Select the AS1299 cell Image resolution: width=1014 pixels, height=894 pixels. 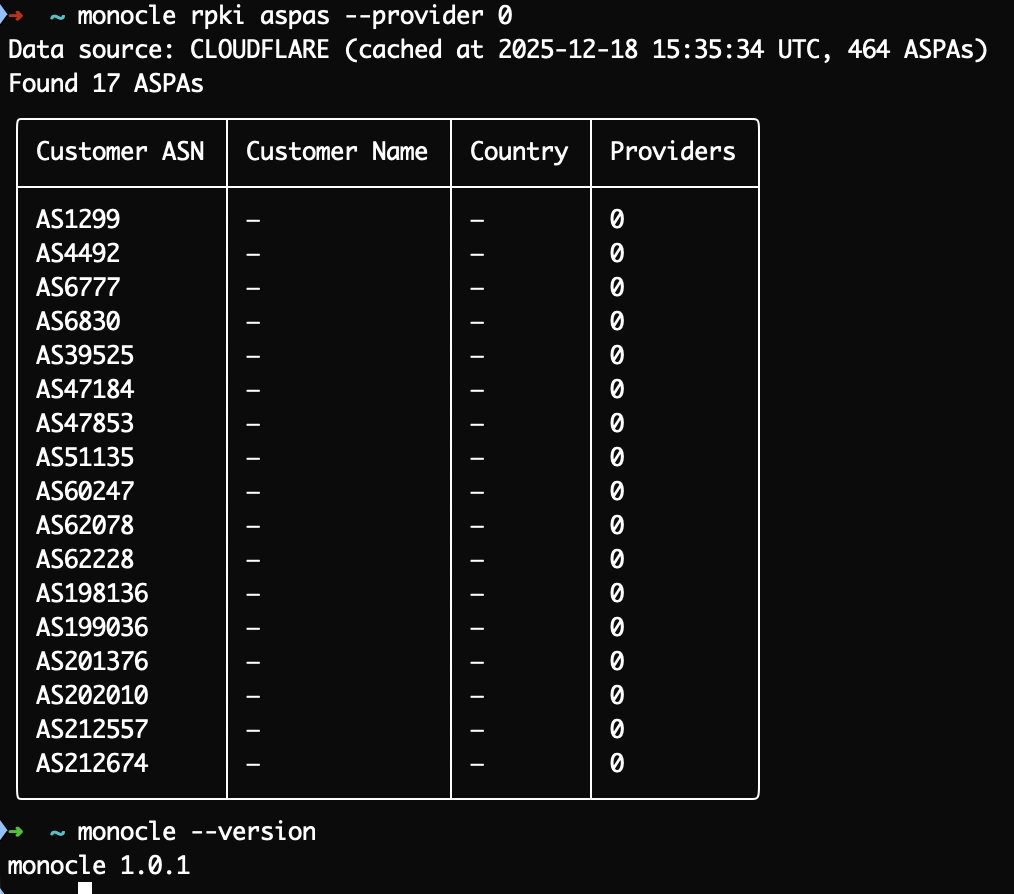(78, 219)
